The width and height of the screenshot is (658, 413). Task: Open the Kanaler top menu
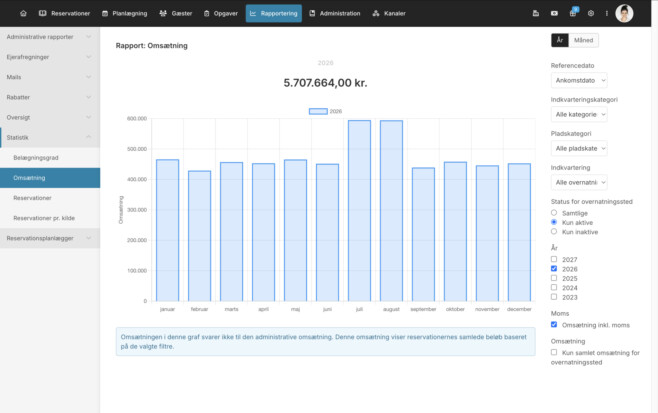click(389, 13)
